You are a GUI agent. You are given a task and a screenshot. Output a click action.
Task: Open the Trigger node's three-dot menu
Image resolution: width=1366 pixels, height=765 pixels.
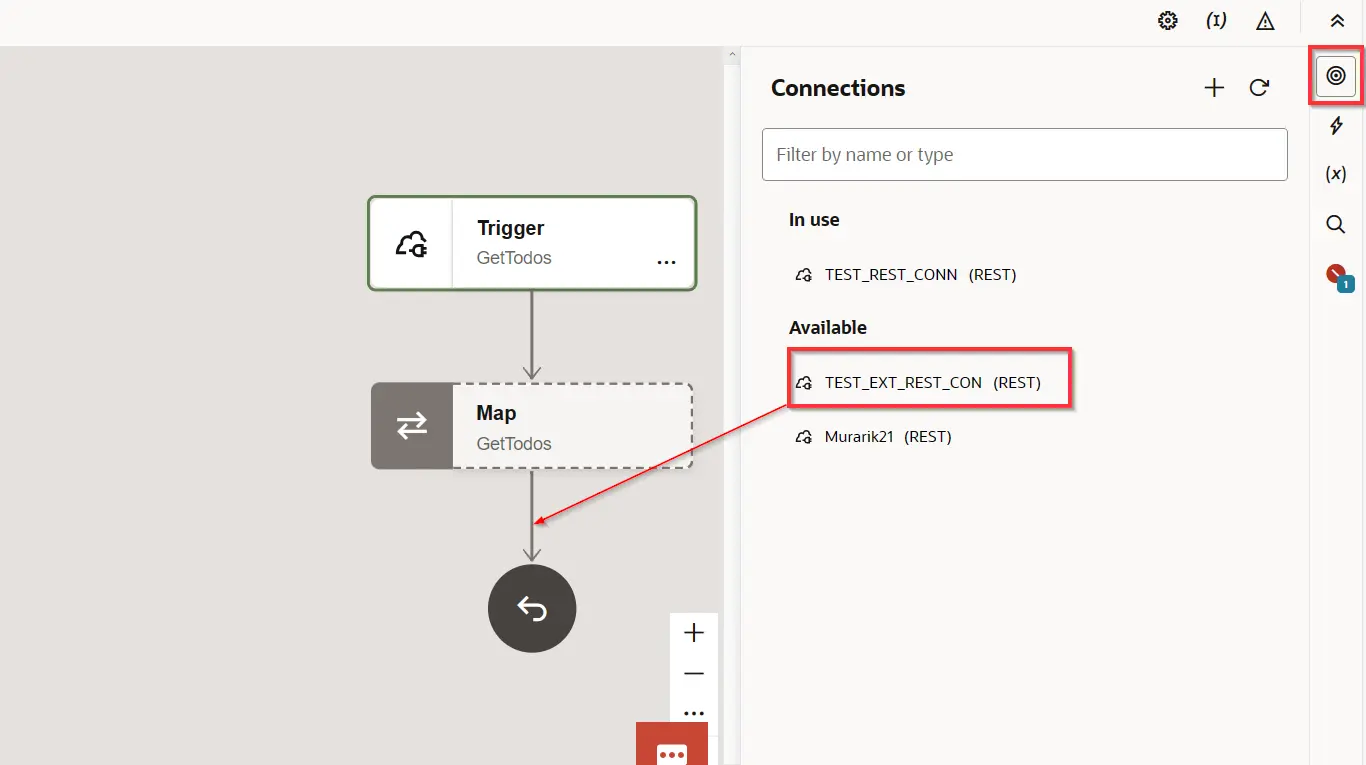(x=666, y=262)
